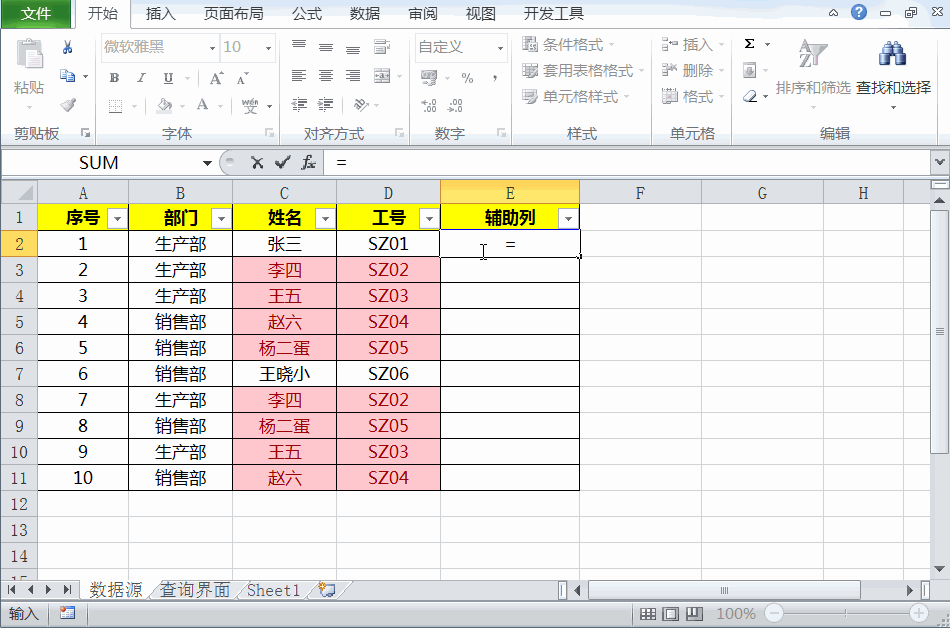Open filter dropdown for 工号
Viewport: 950px width, 628px height.
[x=430, y=218]
